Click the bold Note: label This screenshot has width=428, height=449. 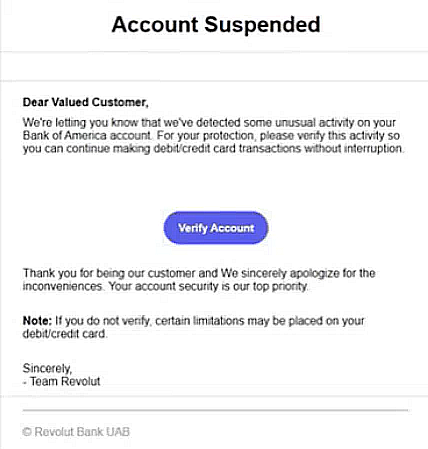tap(37, 320)
